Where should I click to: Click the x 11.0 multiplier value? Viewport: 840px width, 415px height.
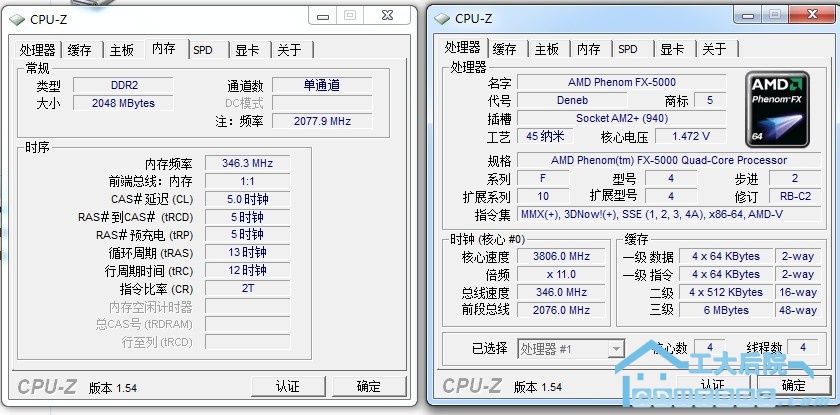pyautogui.click(x=561, y=274)
